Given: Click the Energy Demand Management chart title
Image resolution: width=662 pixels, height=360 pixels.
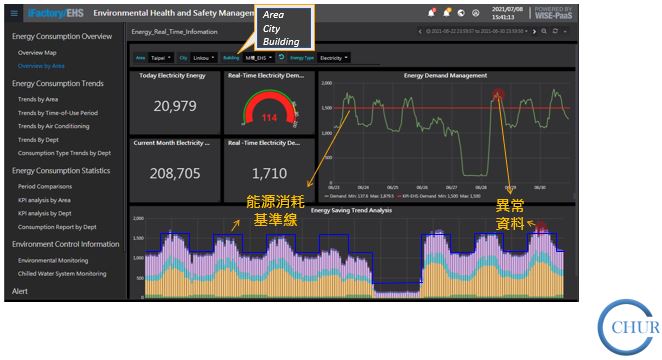Looking at the screenshot, I should [445, 76].
